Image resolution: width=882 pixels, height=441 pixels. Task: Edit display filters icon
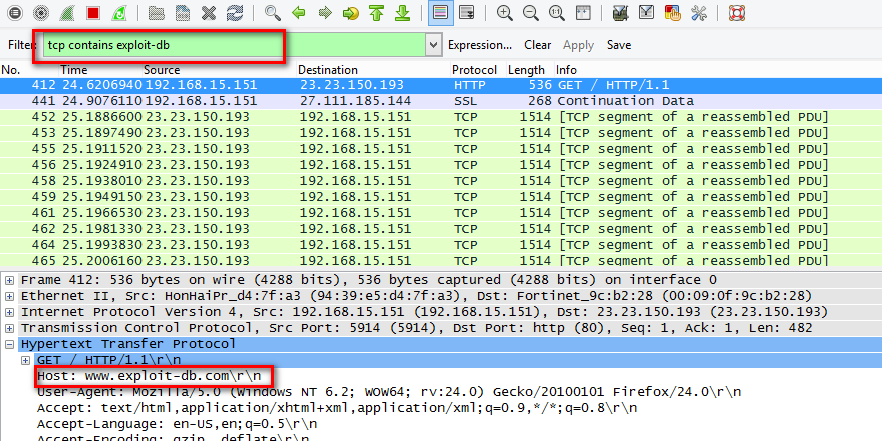click(x=646, y=12)
